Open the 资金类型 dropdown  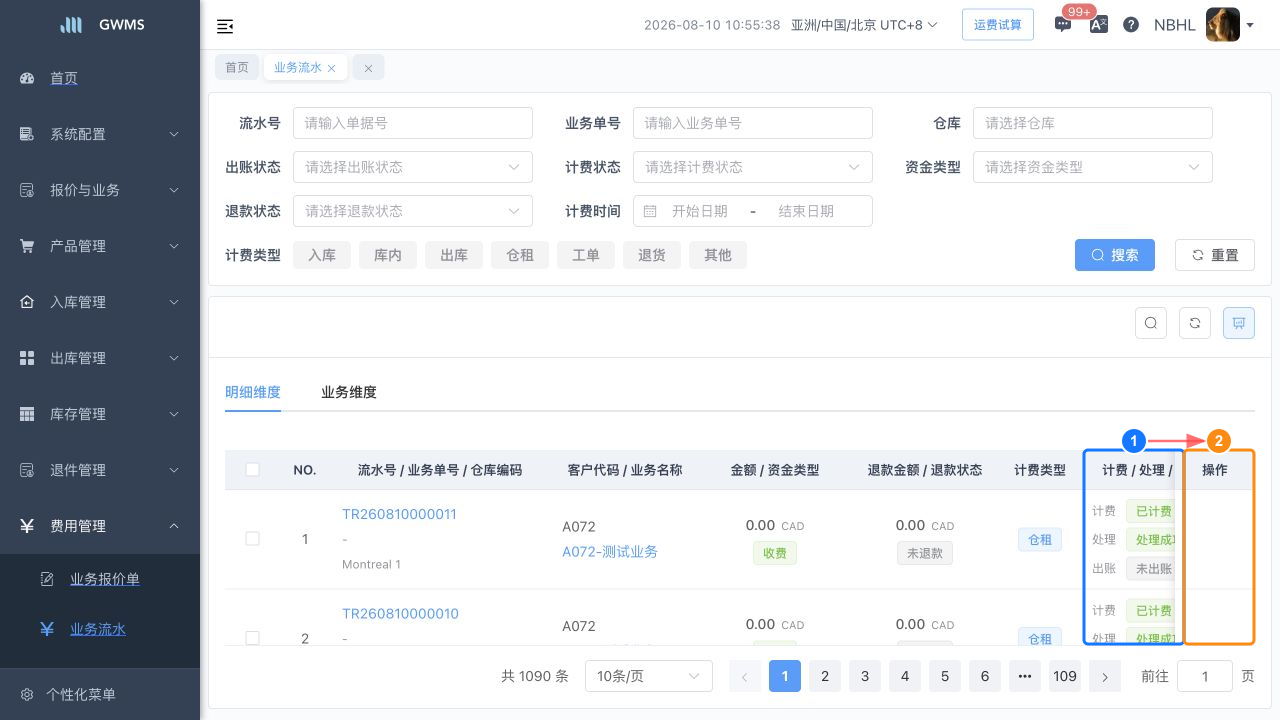1093,167
